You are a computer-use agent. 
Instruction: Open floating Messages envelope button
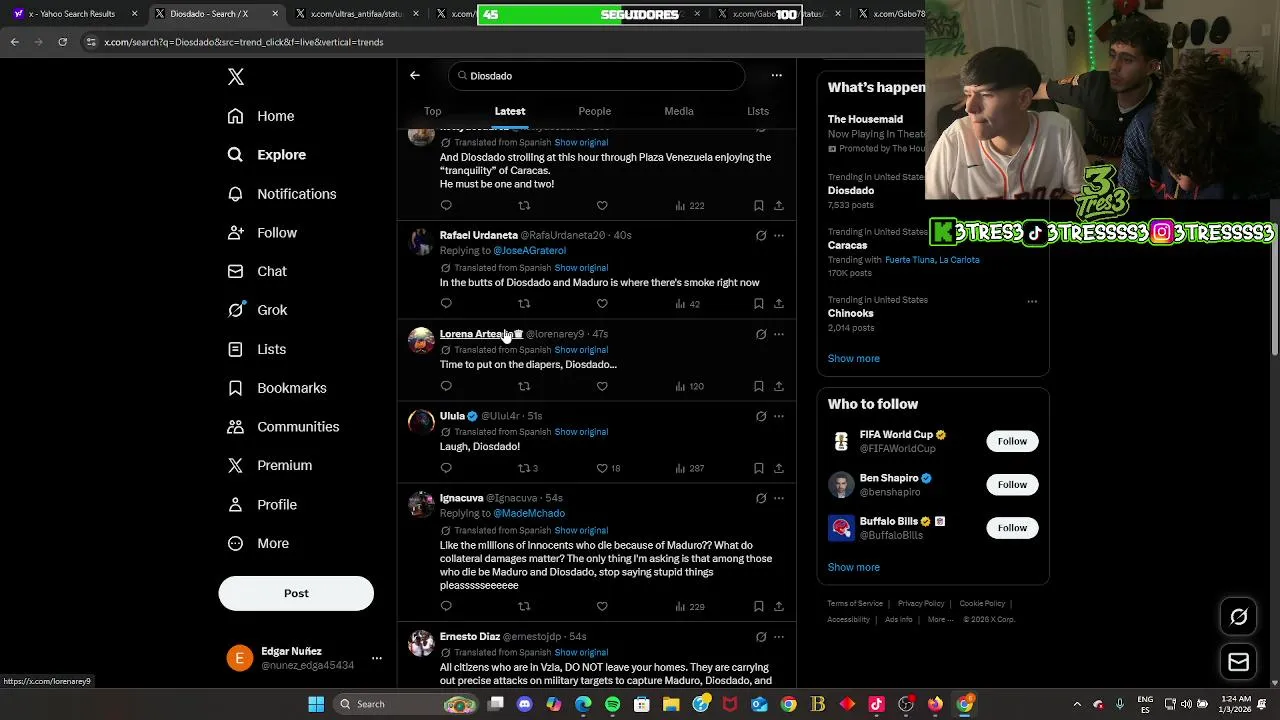click(x=1239, y=662)
